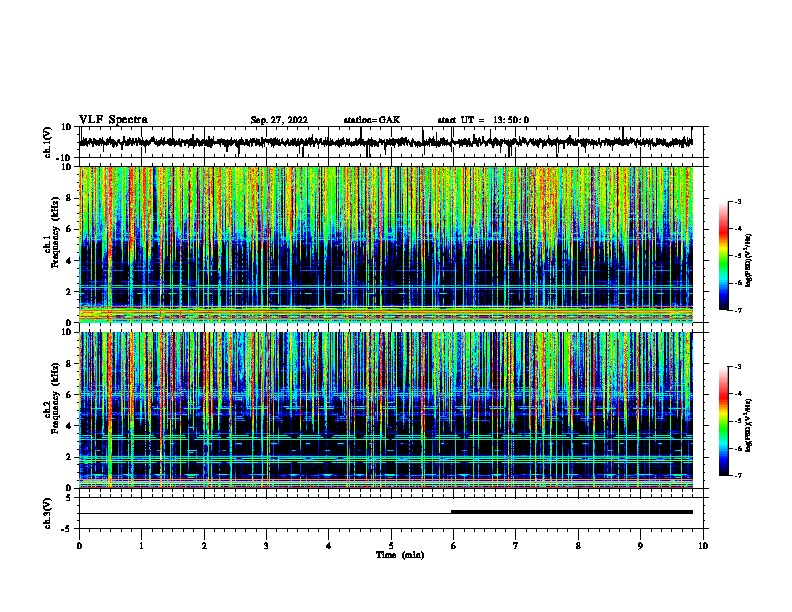Click the time axis tick label "3"
Image resolution: width=792 pixels, height=612 pixels.
tap(266, 546)
